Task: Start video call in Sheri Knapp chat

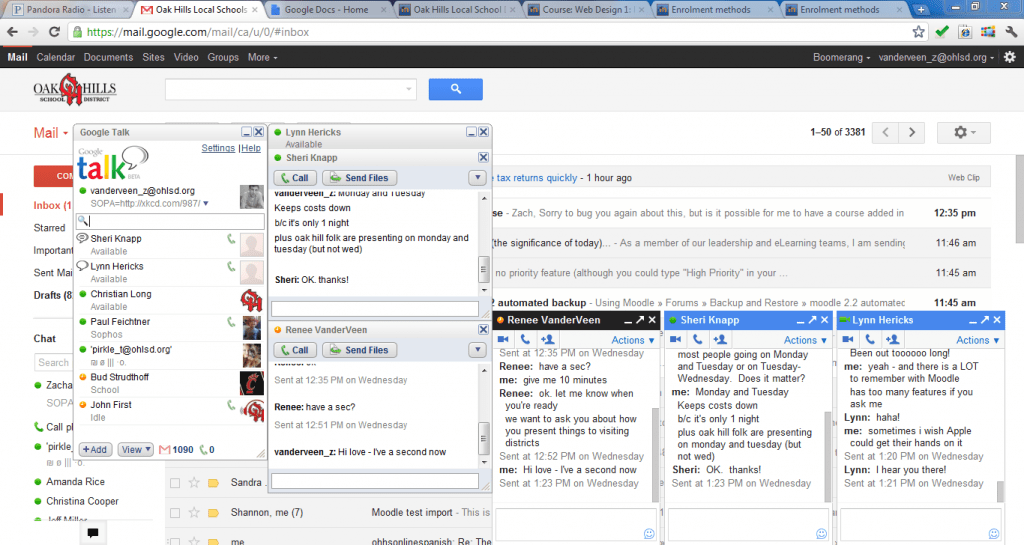Action: pyautogui.click(x=675, y=339)
